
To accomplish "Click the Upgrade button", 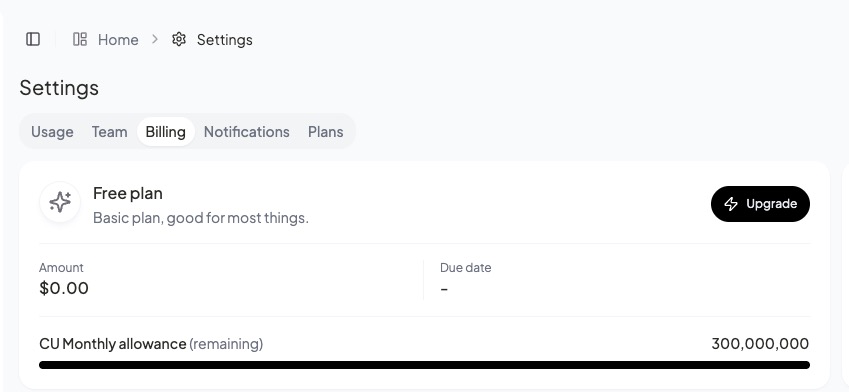I will tap(760, 204).
